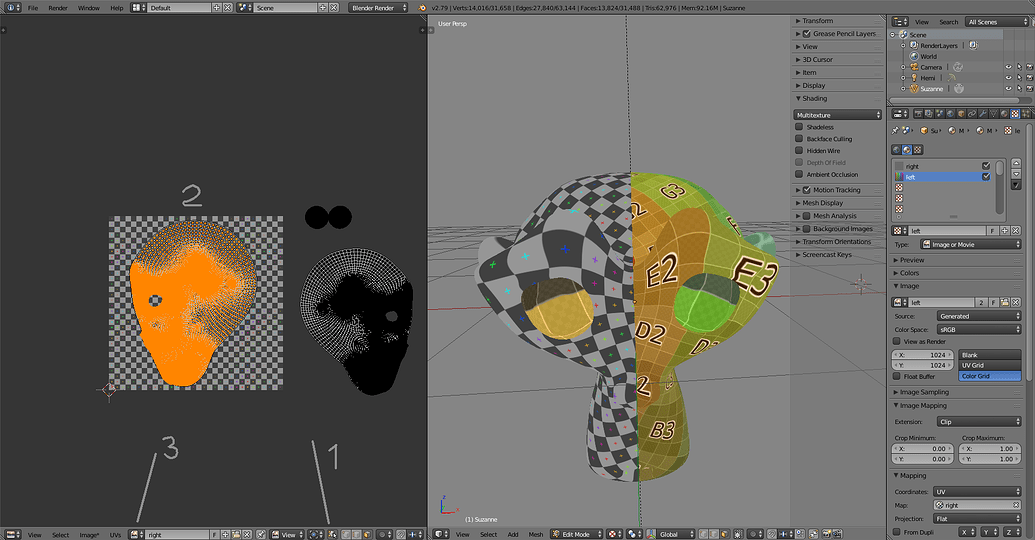Open the Render menu
The image size is (1035, 540).
(x=58, y=8)
